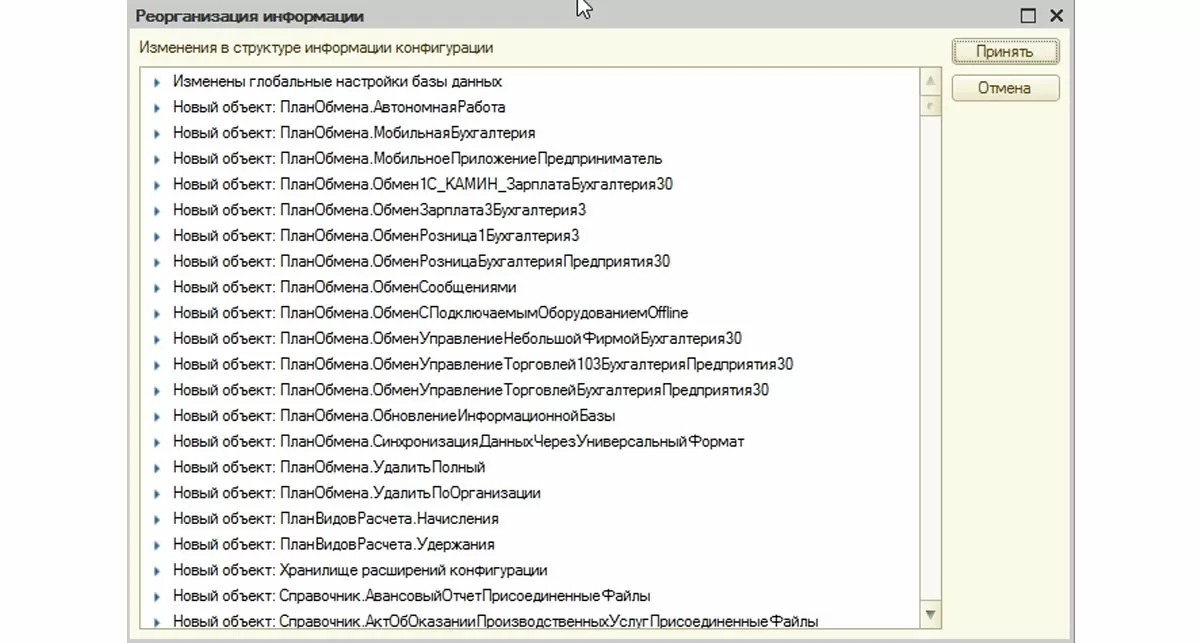Expand row Изменены глобальные настройки базы данных
This screenshot has width=1200, height=643.
point(157,82)
